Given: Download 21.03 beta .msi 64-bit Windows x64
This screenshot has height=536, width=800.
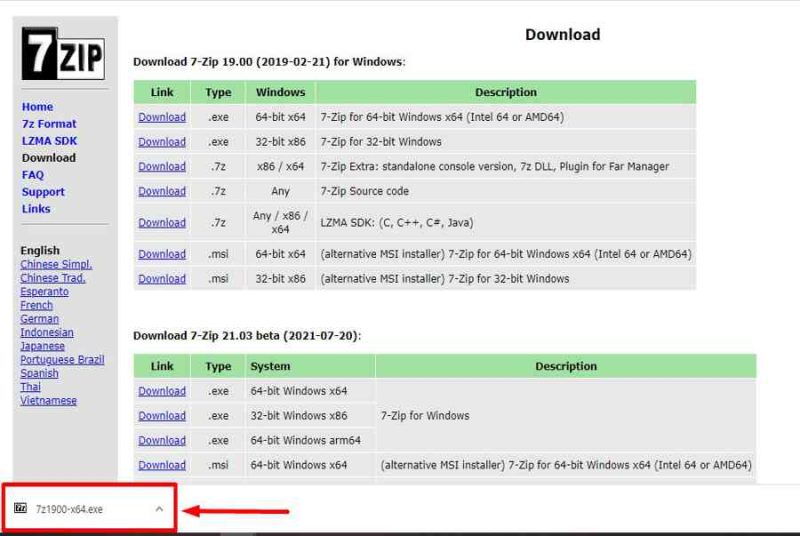Looking at the screenshot, I should point(162,465).
